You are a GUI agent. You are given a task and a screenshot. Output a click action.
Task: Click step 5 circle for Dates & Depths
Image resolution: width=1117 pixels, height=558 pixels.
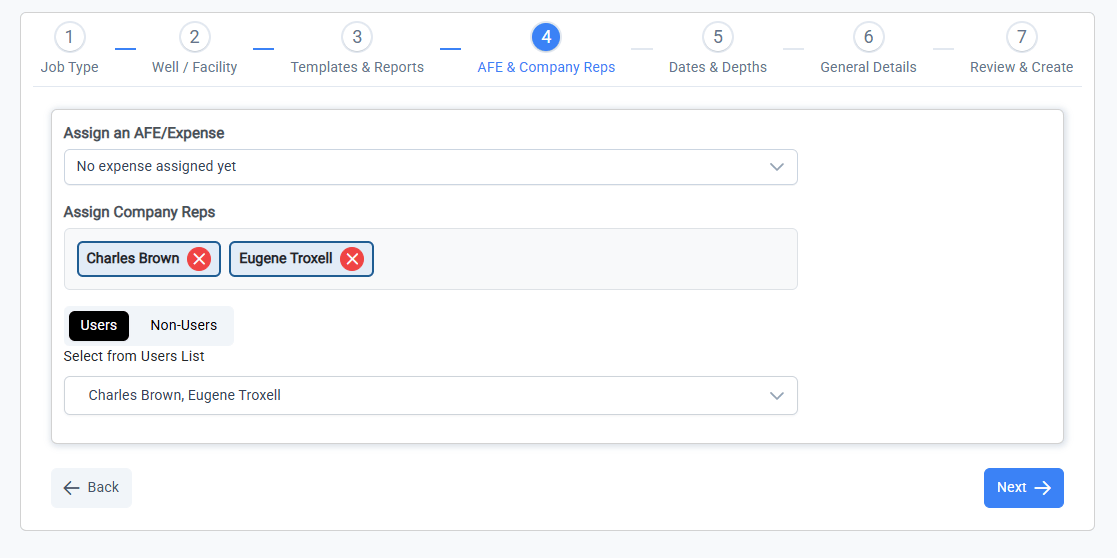718,37
